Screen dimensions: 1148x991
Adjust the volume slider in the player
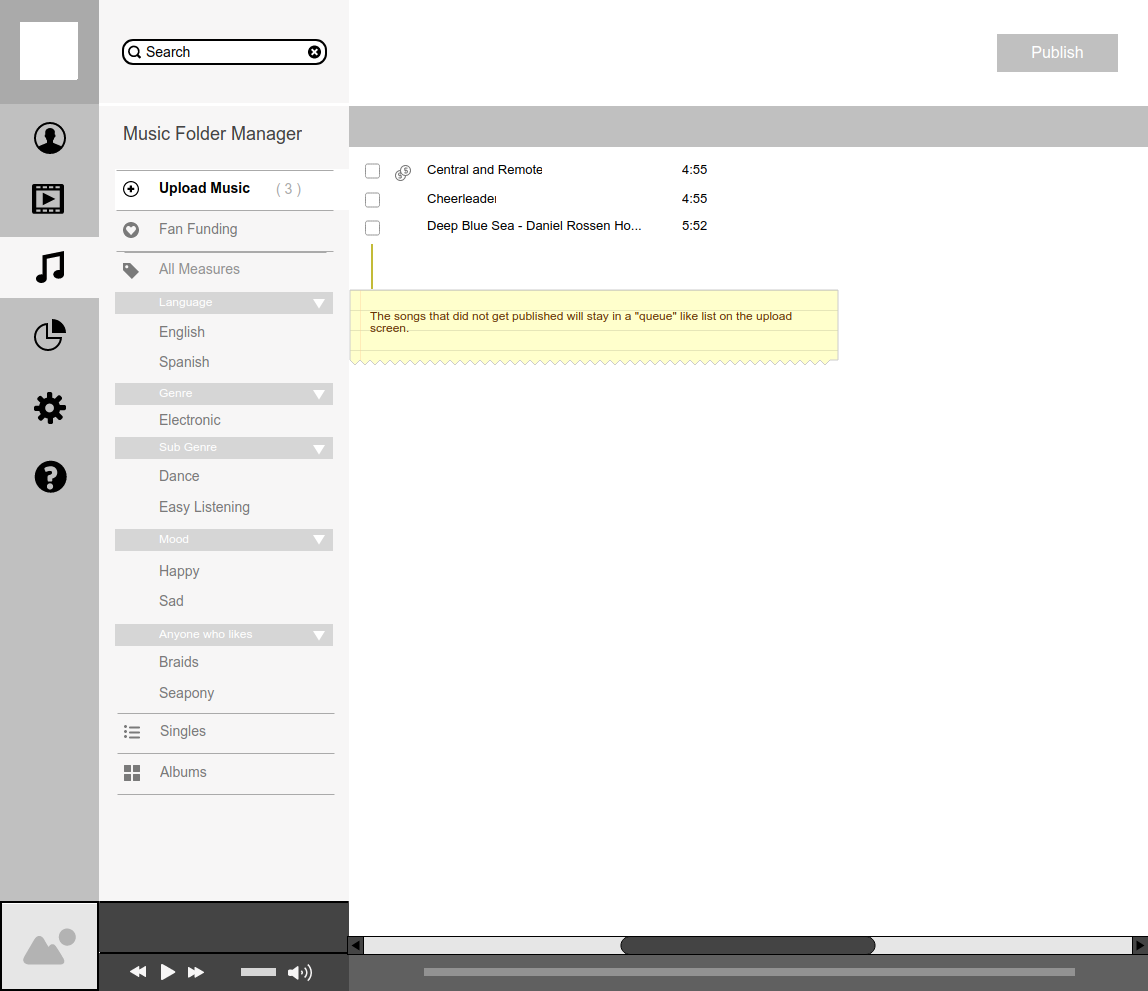[258, 972]
